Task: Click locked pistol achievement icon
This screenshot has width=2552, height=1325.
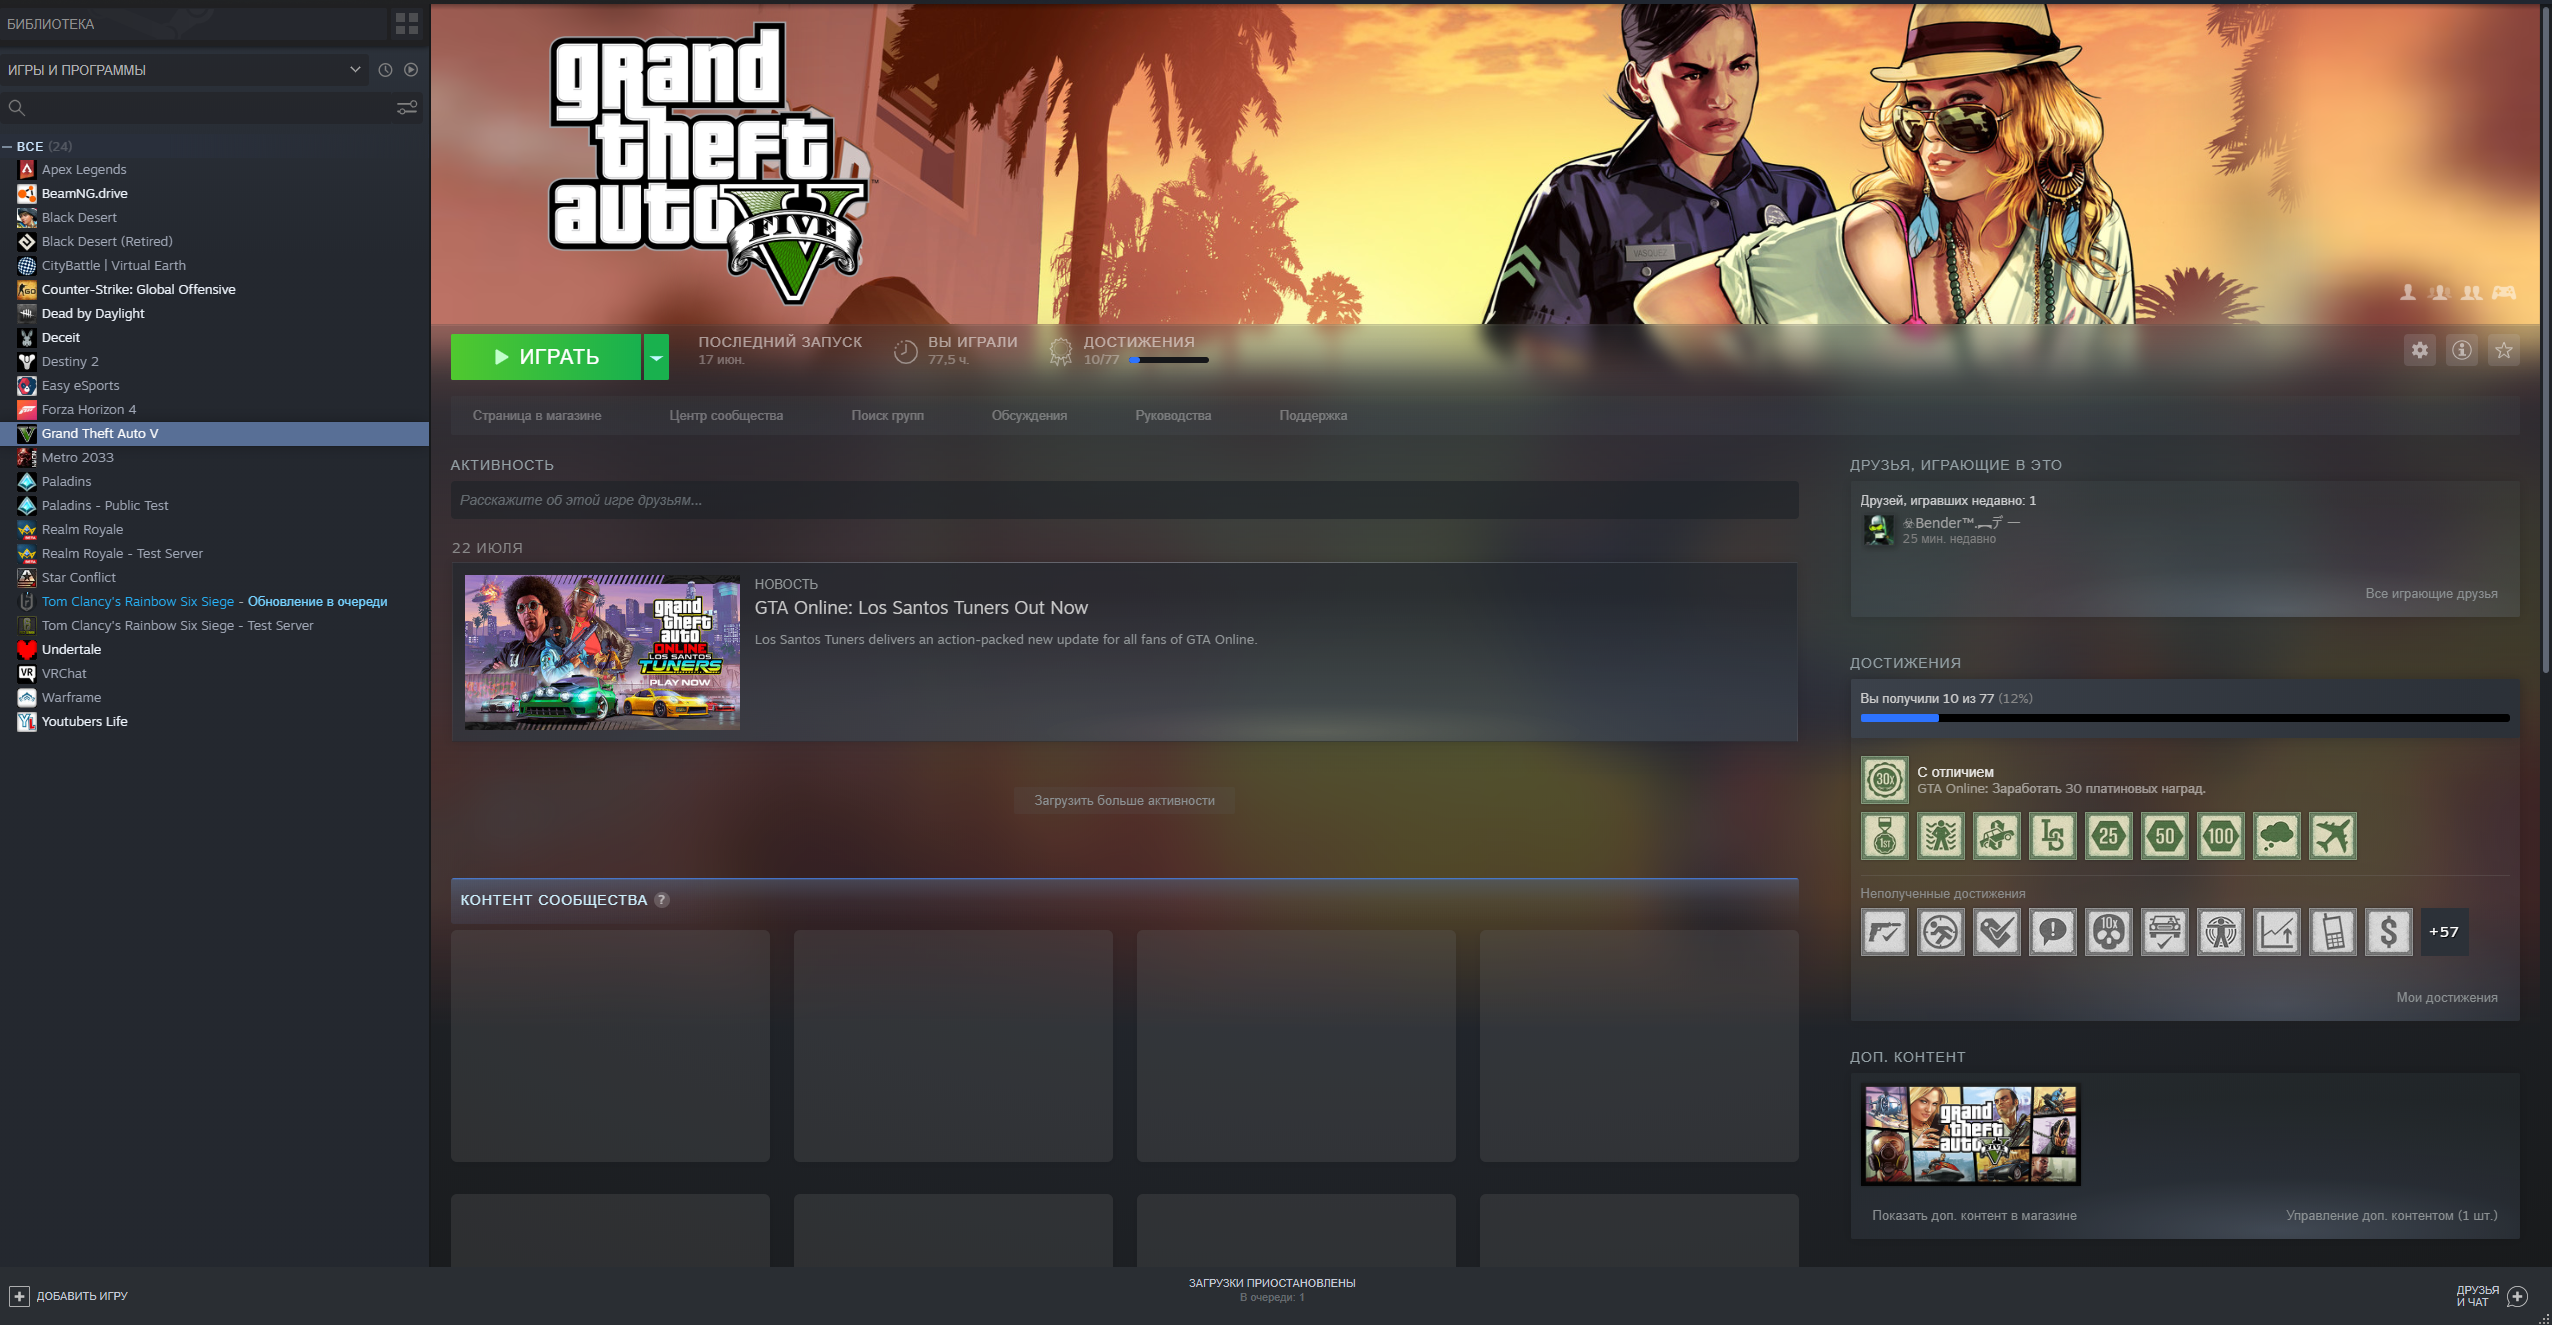Action: (x=1885, y=932)
